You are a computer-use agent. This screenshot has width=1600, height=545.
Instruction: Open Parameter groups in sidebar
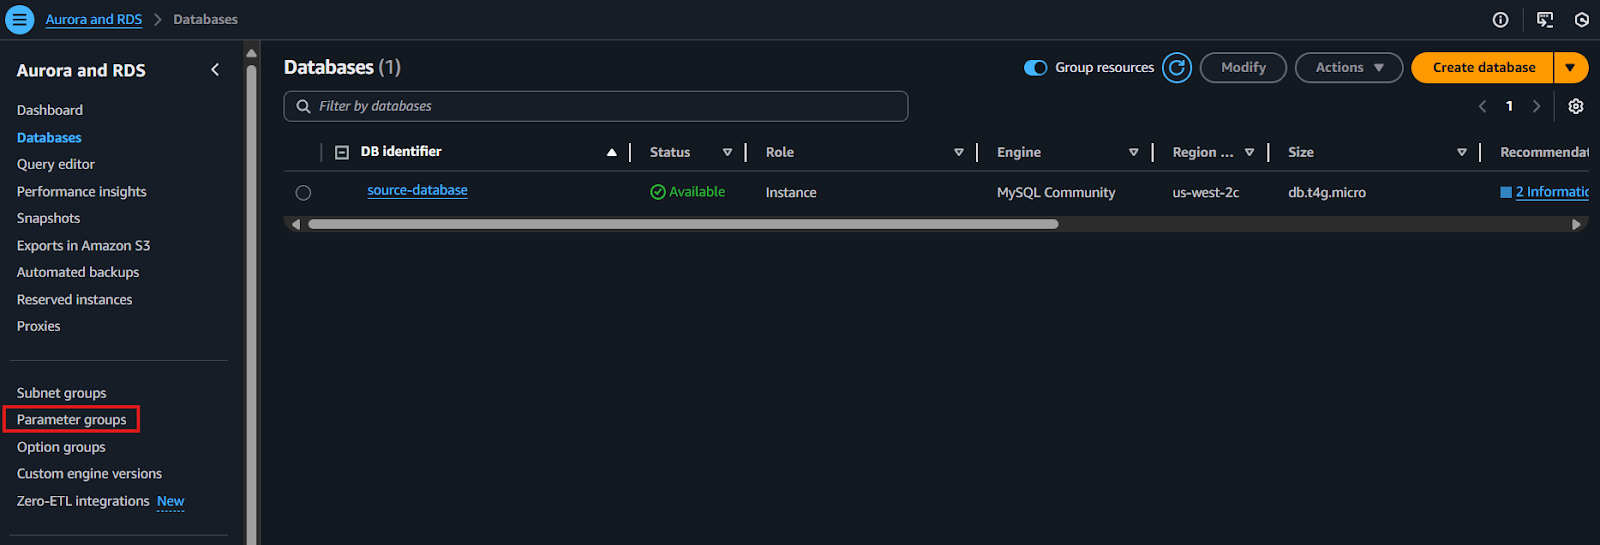[72, 420]
